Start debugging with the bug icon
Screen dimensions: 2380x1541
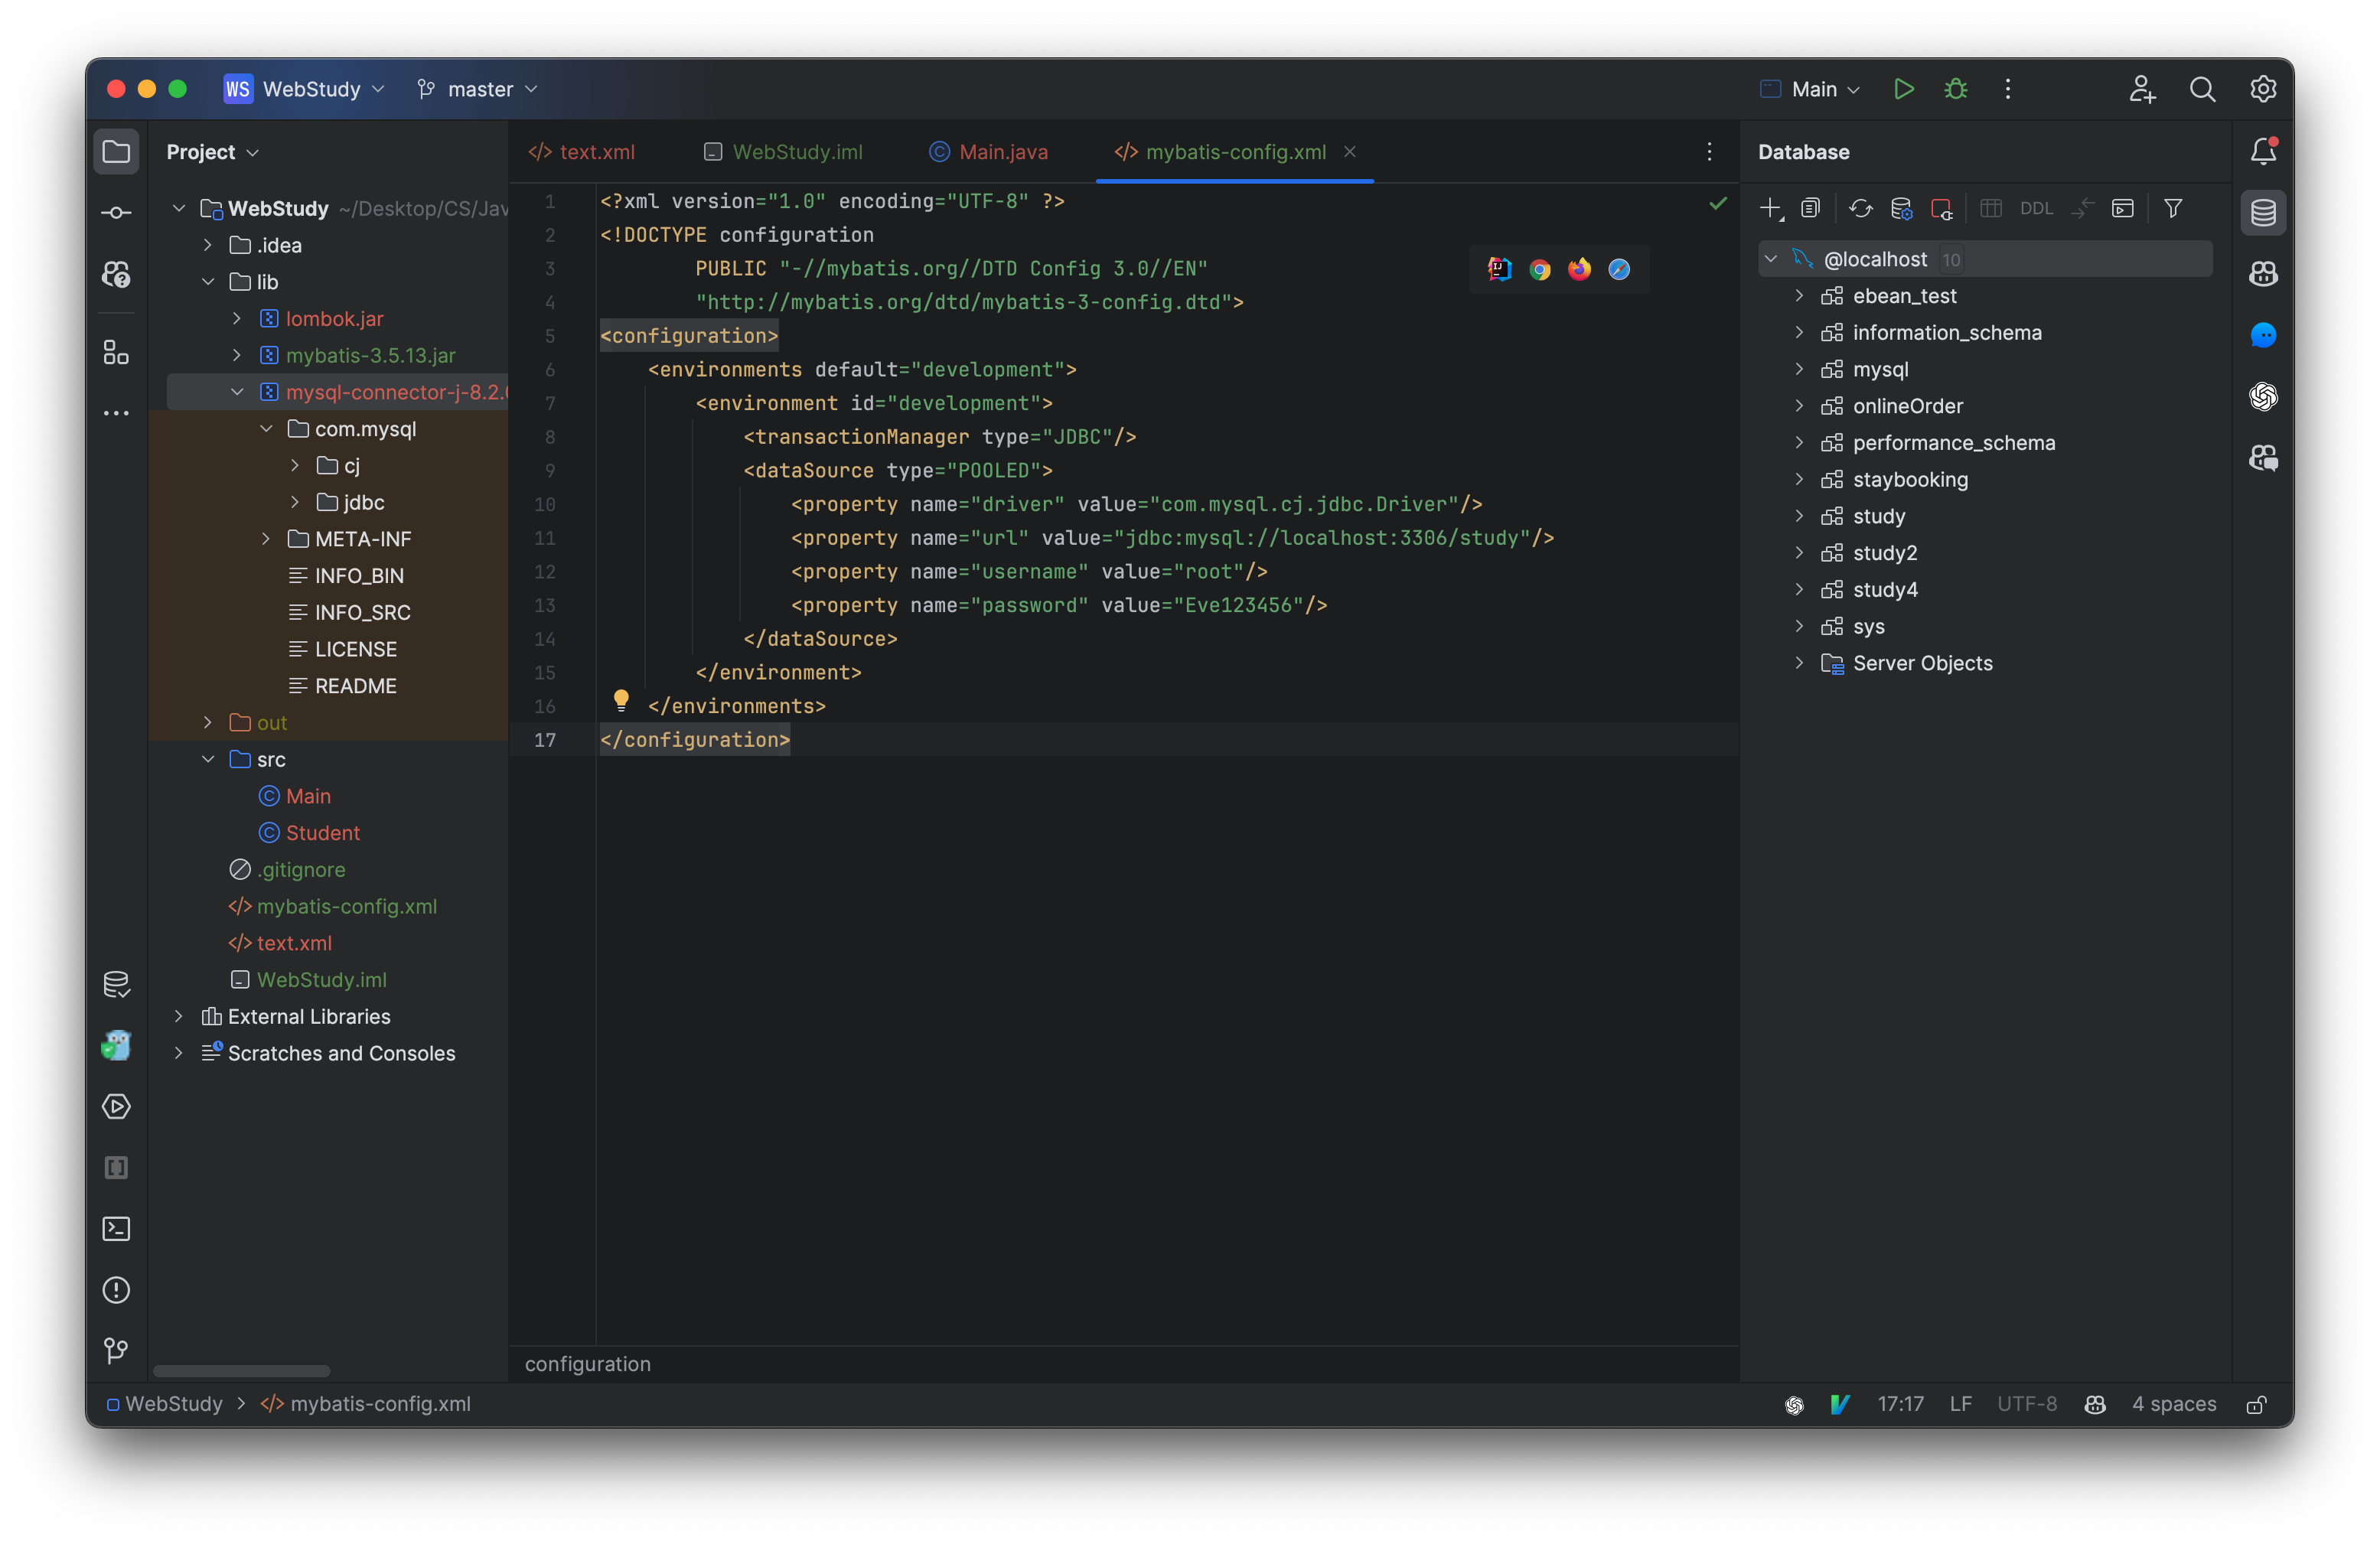(1955, 89)
